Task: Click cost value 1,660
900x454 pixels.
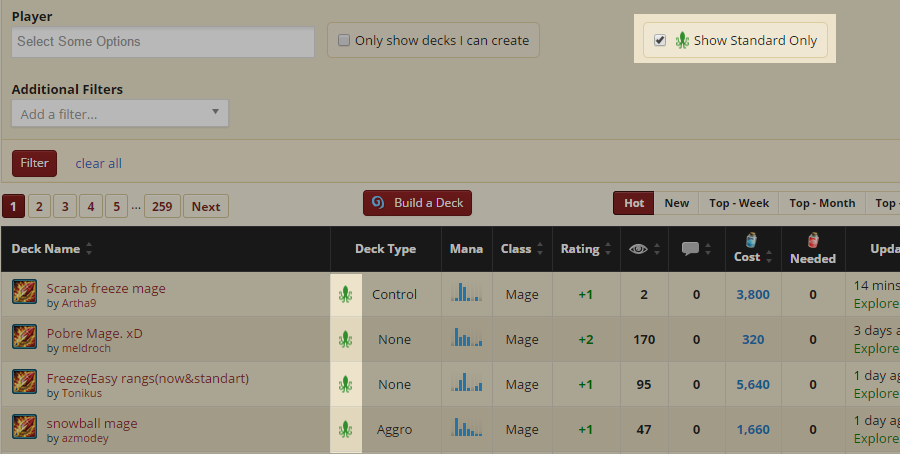Action: (x=752, y=429)
